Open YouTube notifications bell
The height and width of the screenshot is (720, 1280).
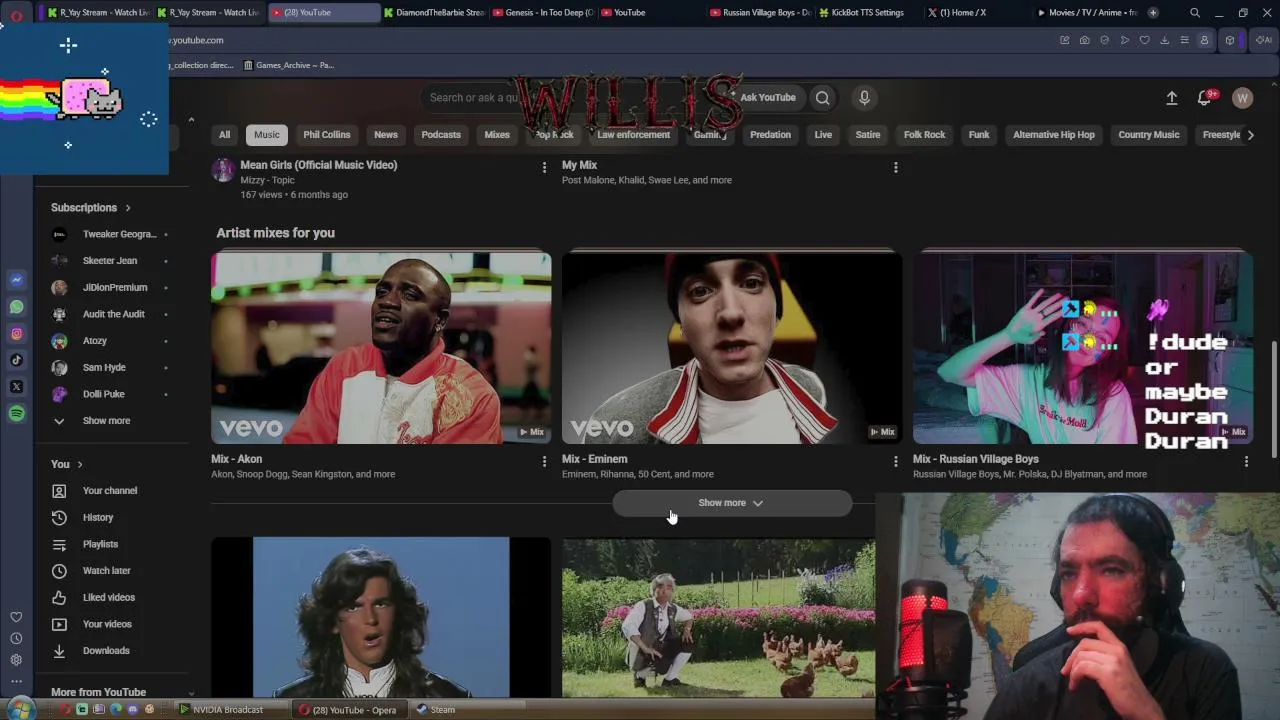[1205, 98]
